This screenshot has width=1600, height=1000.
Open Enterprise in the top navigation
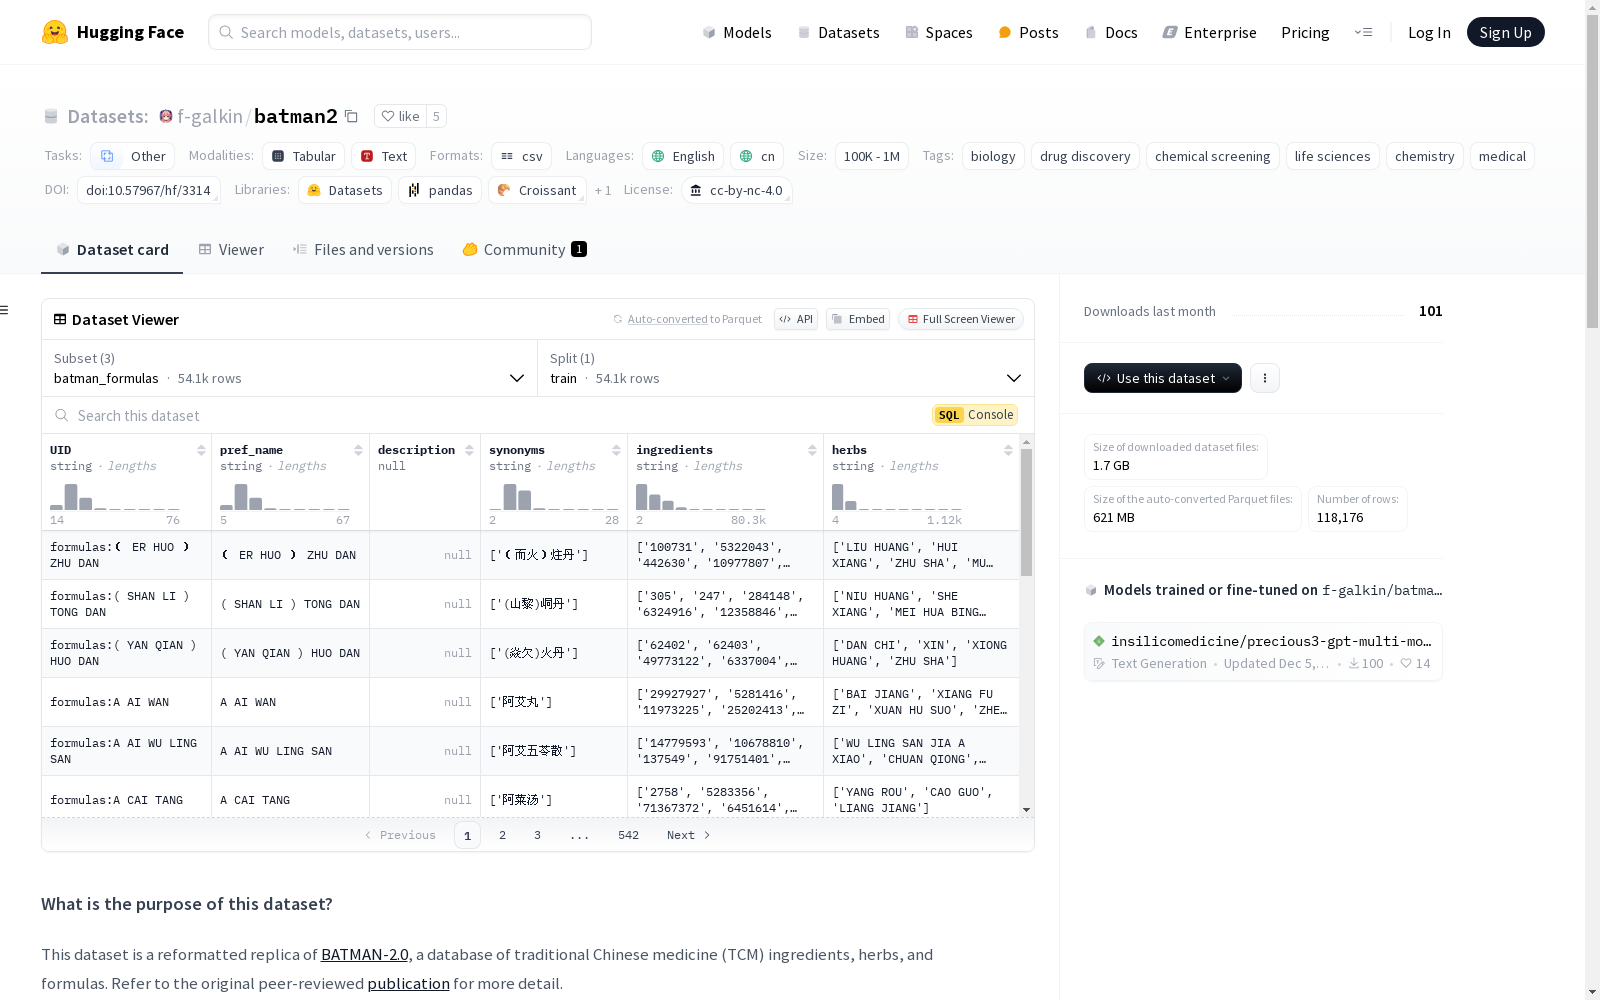point(1209,32)
